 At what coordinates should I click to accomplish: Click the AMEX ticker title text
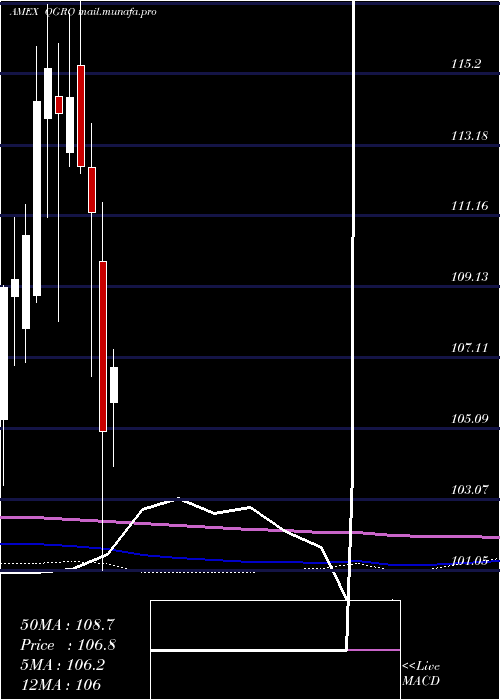click(x=24, y=12)
